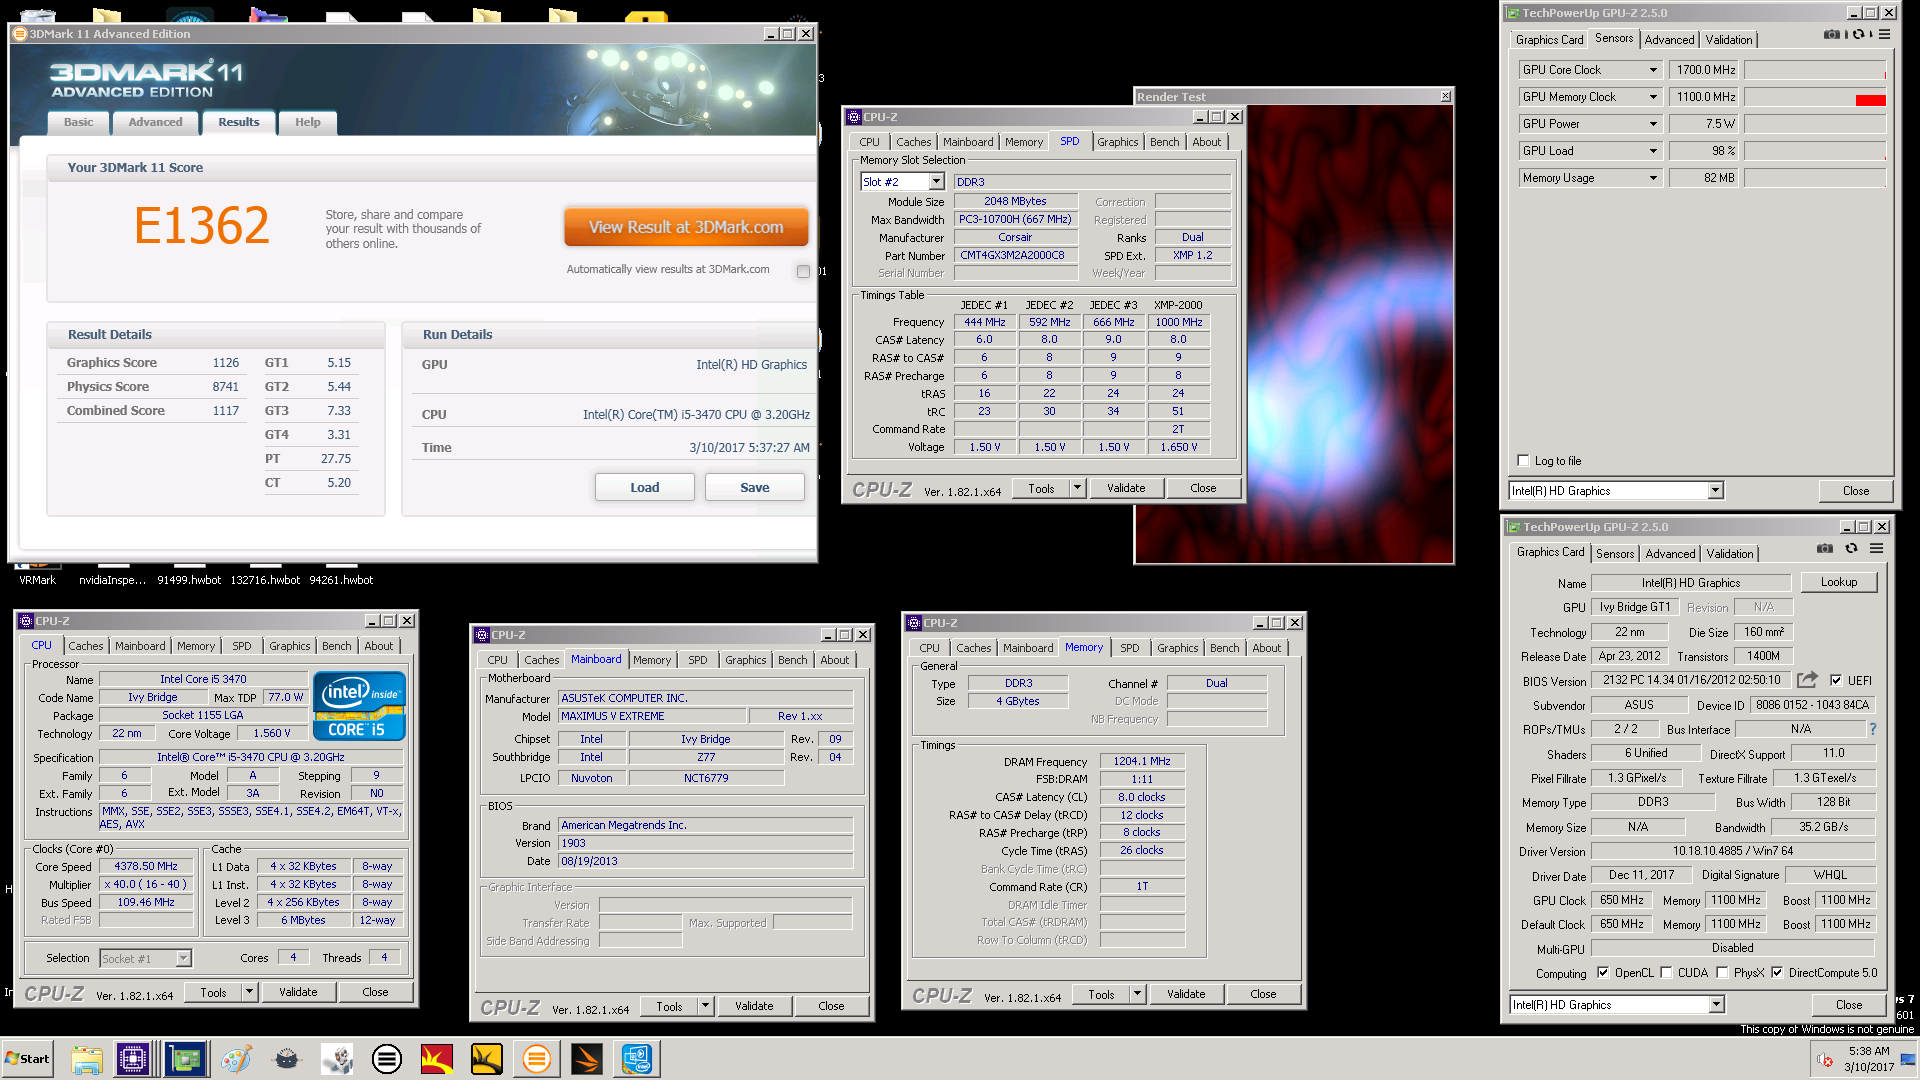This screenshot has height=1080, width=1920.
Task: Open Validation tab in GPU-Z Sensors window
Action: click(x=1729, y=40)
